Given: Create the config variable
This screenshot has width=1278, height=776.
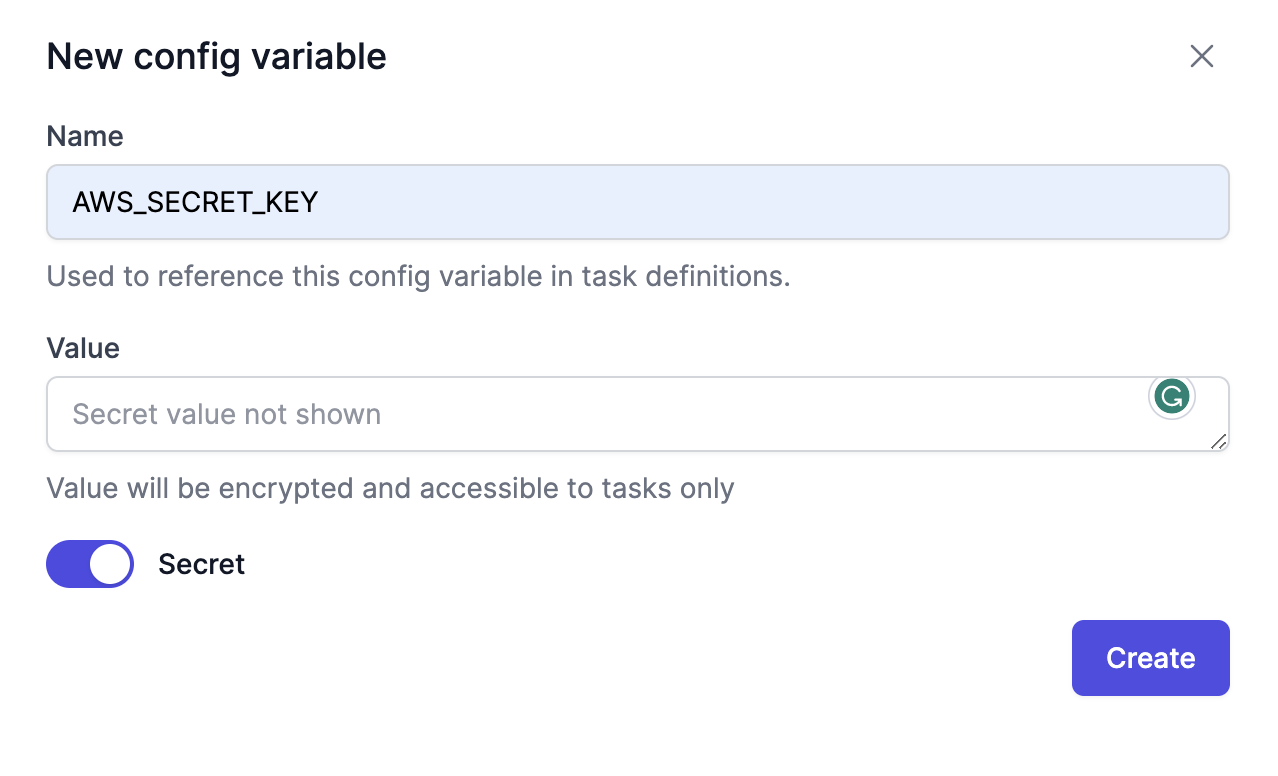Looking at the screenshot, I should tap(1150, 658).
